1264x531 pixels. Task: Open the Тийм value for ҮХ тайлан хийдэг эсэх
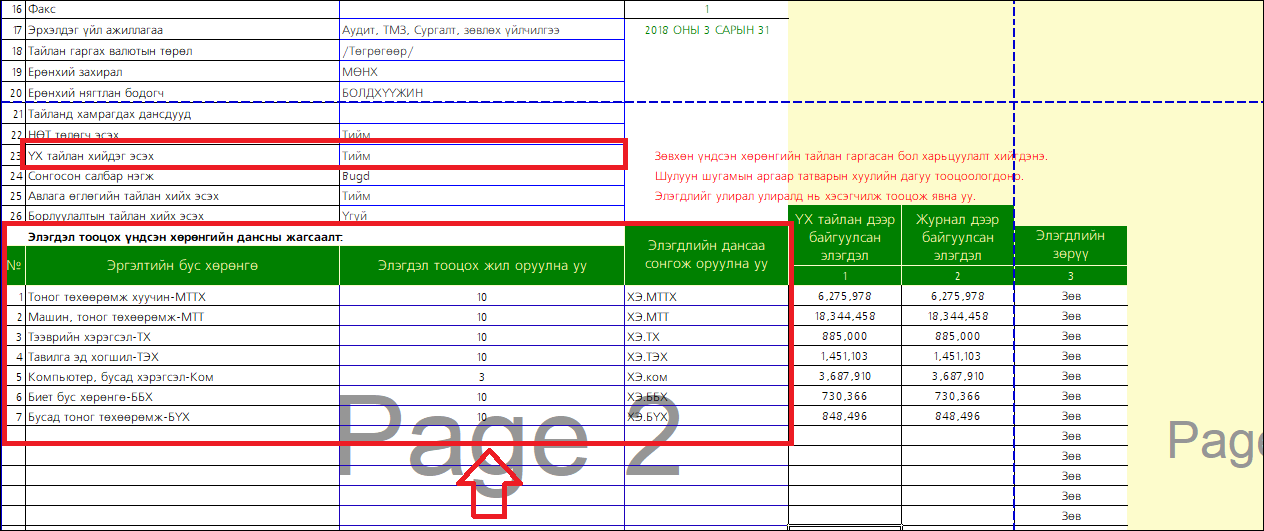pos(356,156)
